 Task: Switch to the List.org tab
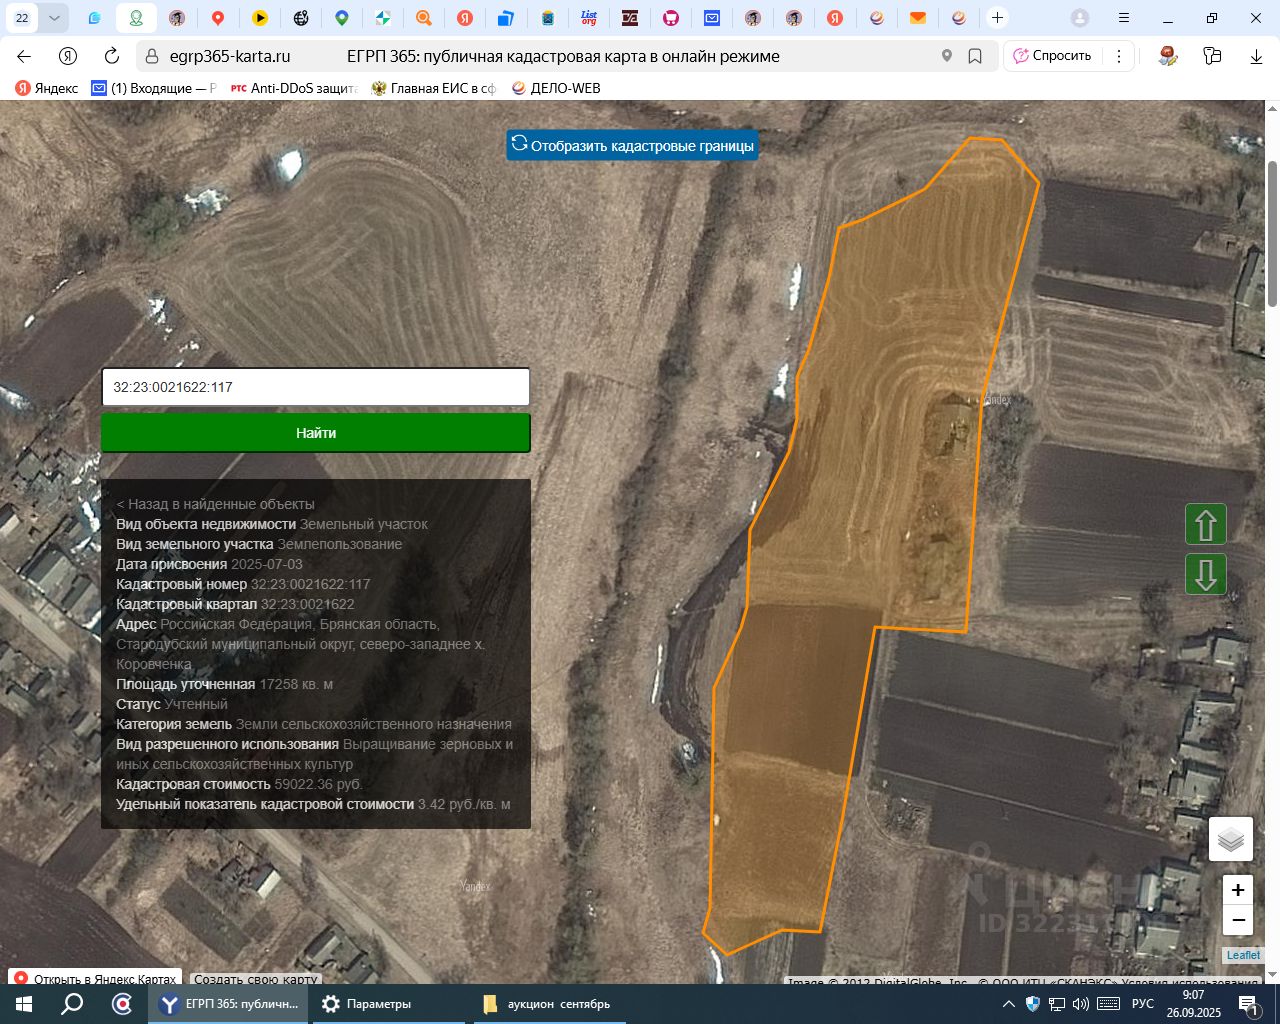pos(589,18)
